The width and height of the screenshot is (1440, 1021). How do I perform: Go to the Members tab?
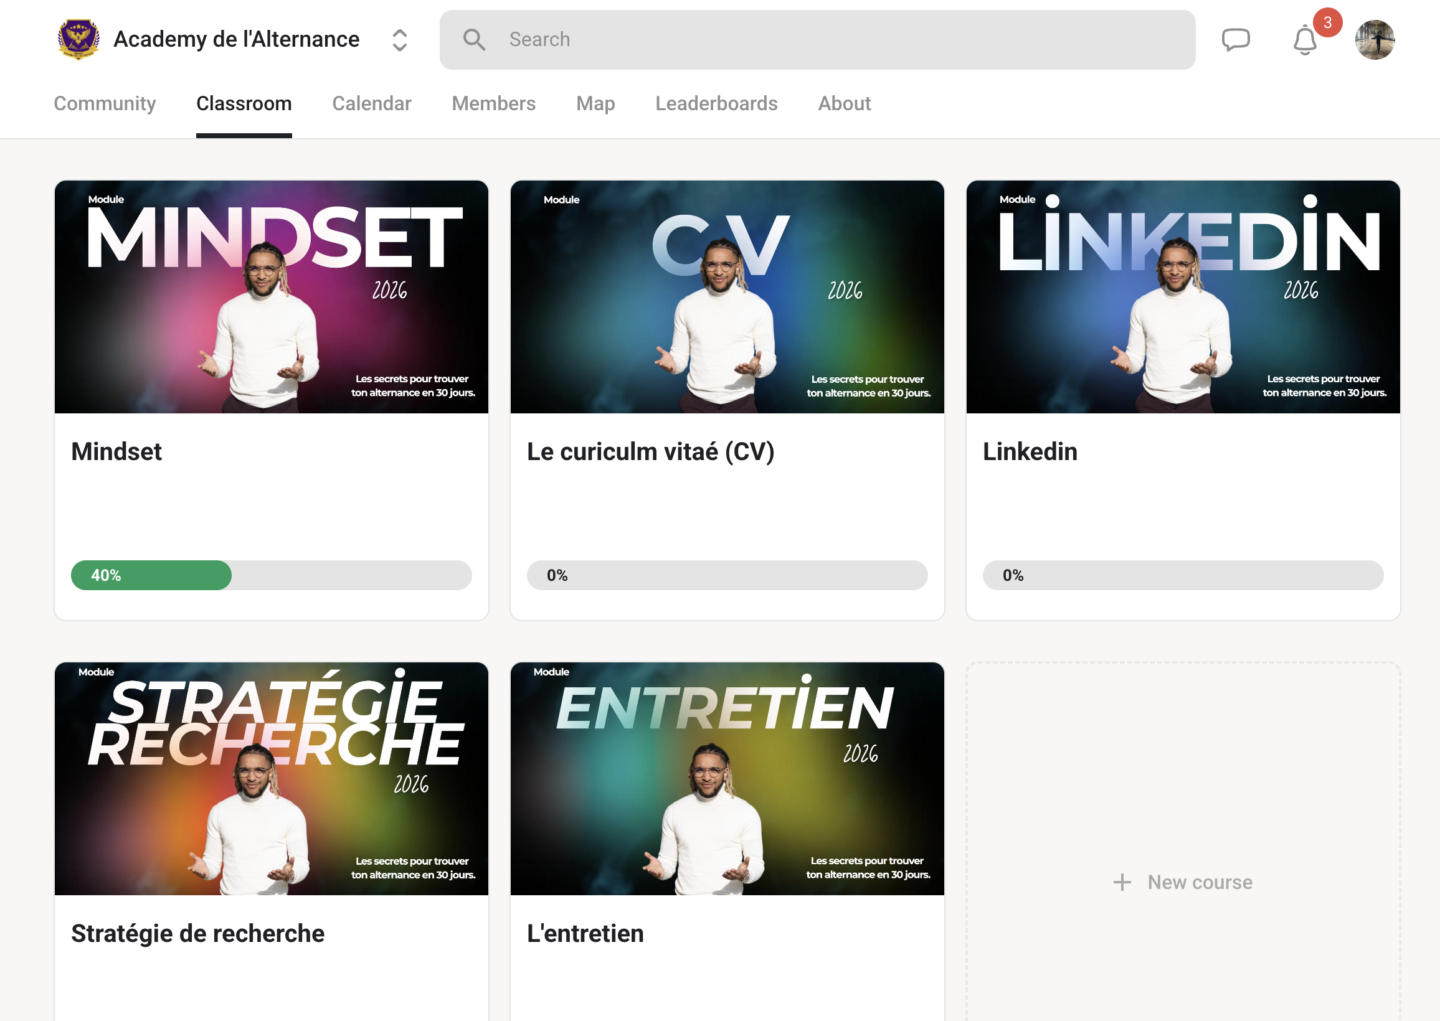[x=494, y=104]
